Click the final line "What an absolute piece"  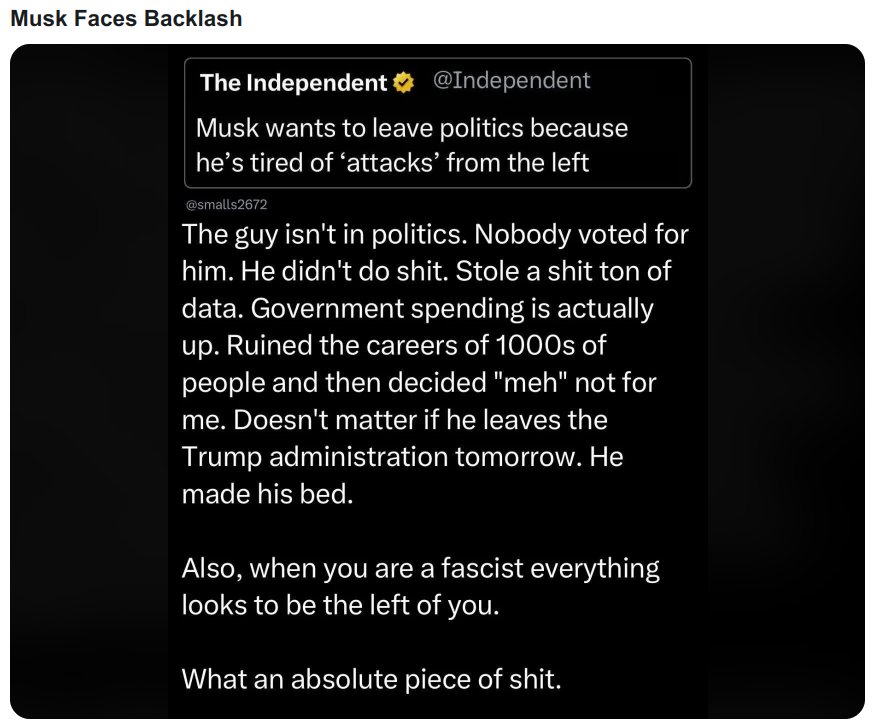(371, 679)
